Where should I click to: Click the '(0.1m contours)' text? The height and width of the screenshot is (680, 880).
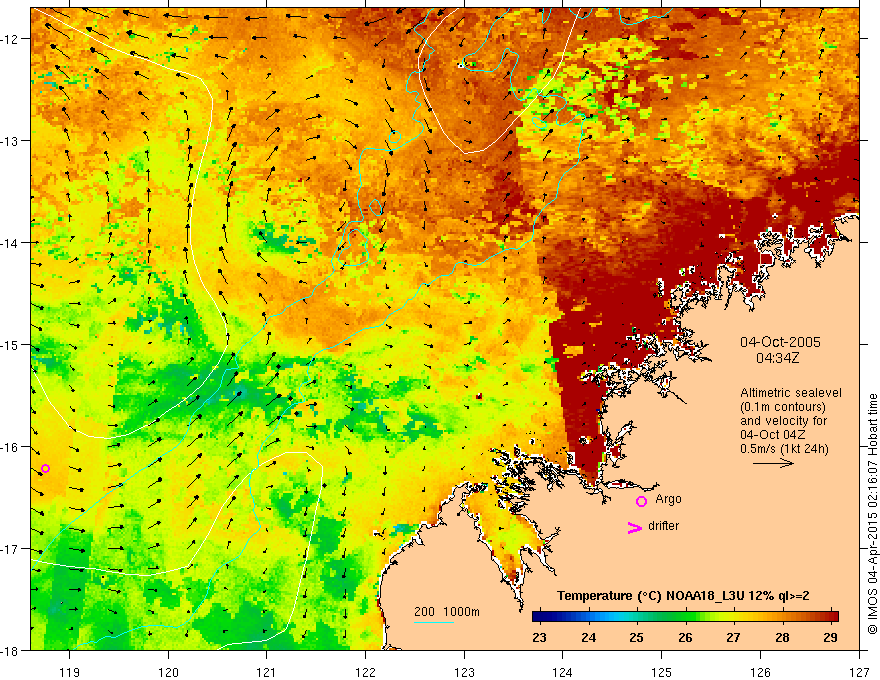[x=783, y=407]
